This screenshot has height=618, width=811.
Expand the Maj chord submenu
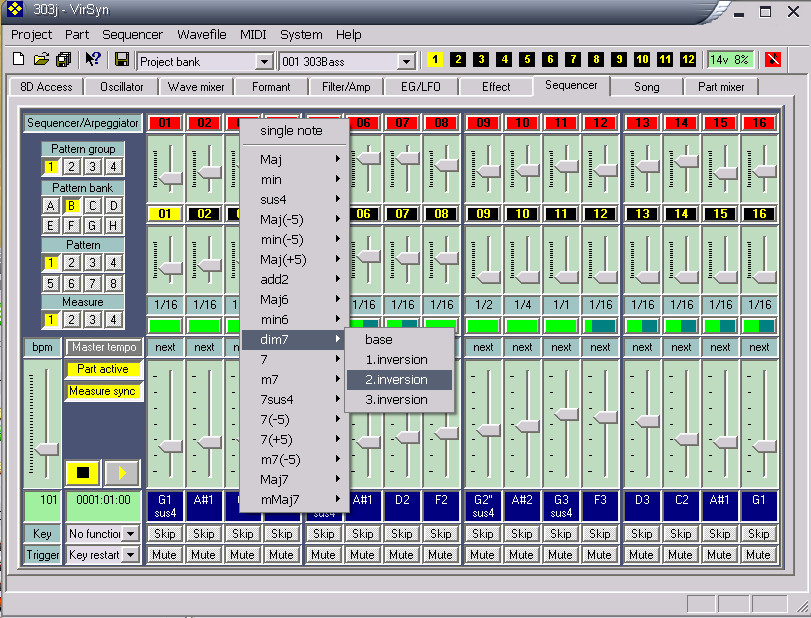pyautogui.click(x=295, y=159)
